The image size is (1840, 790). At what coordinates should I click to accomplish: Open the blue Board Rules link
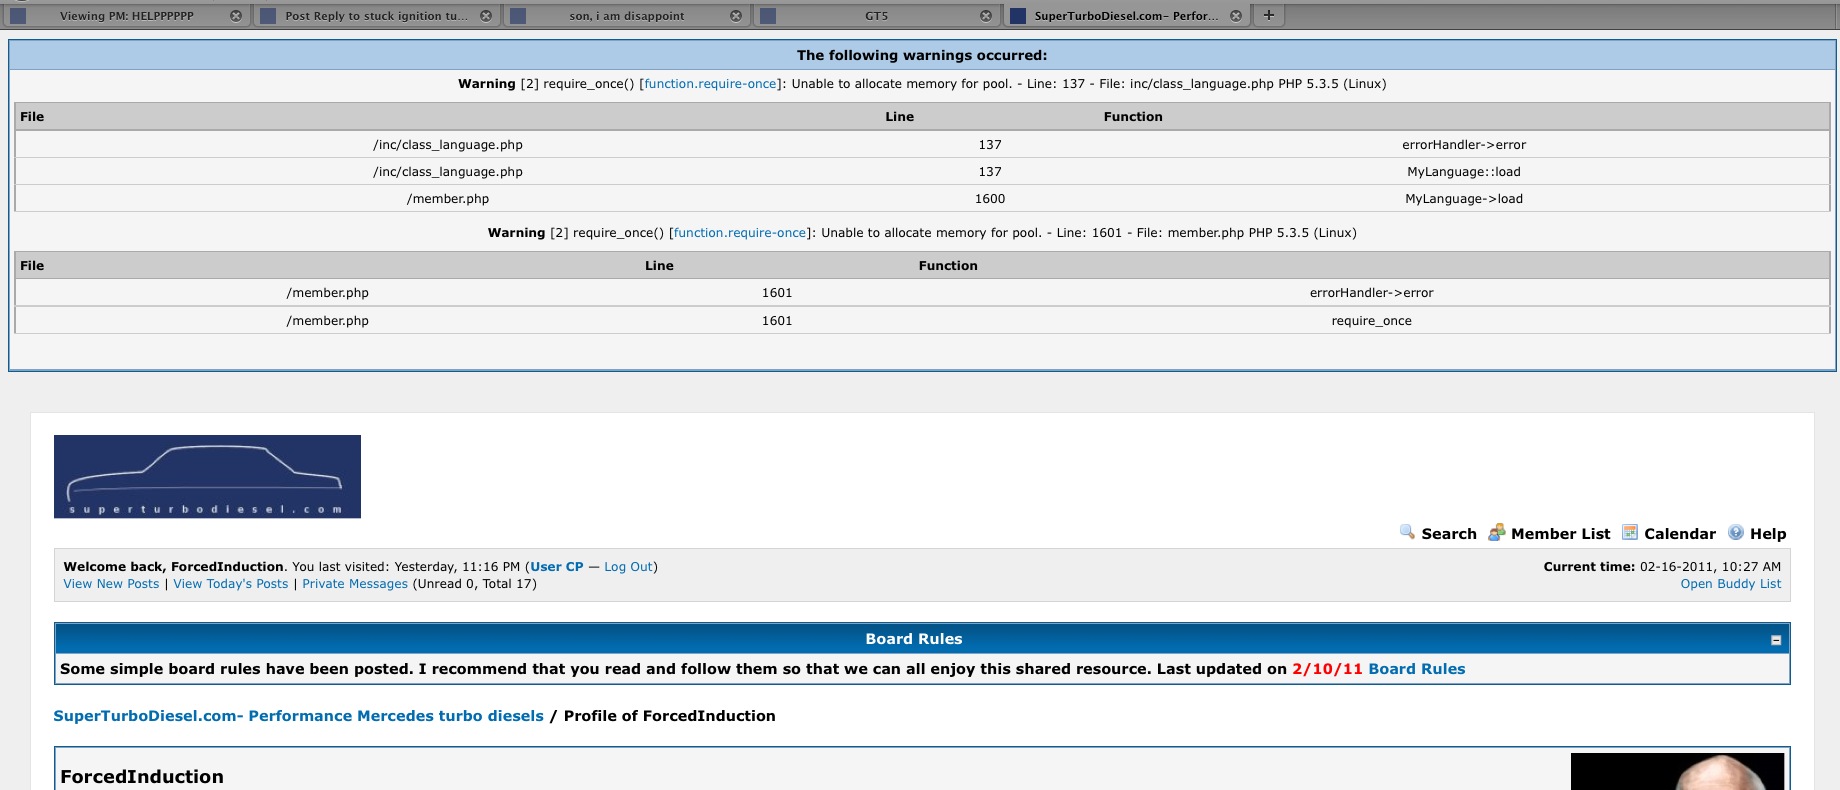pos(1417,669)
